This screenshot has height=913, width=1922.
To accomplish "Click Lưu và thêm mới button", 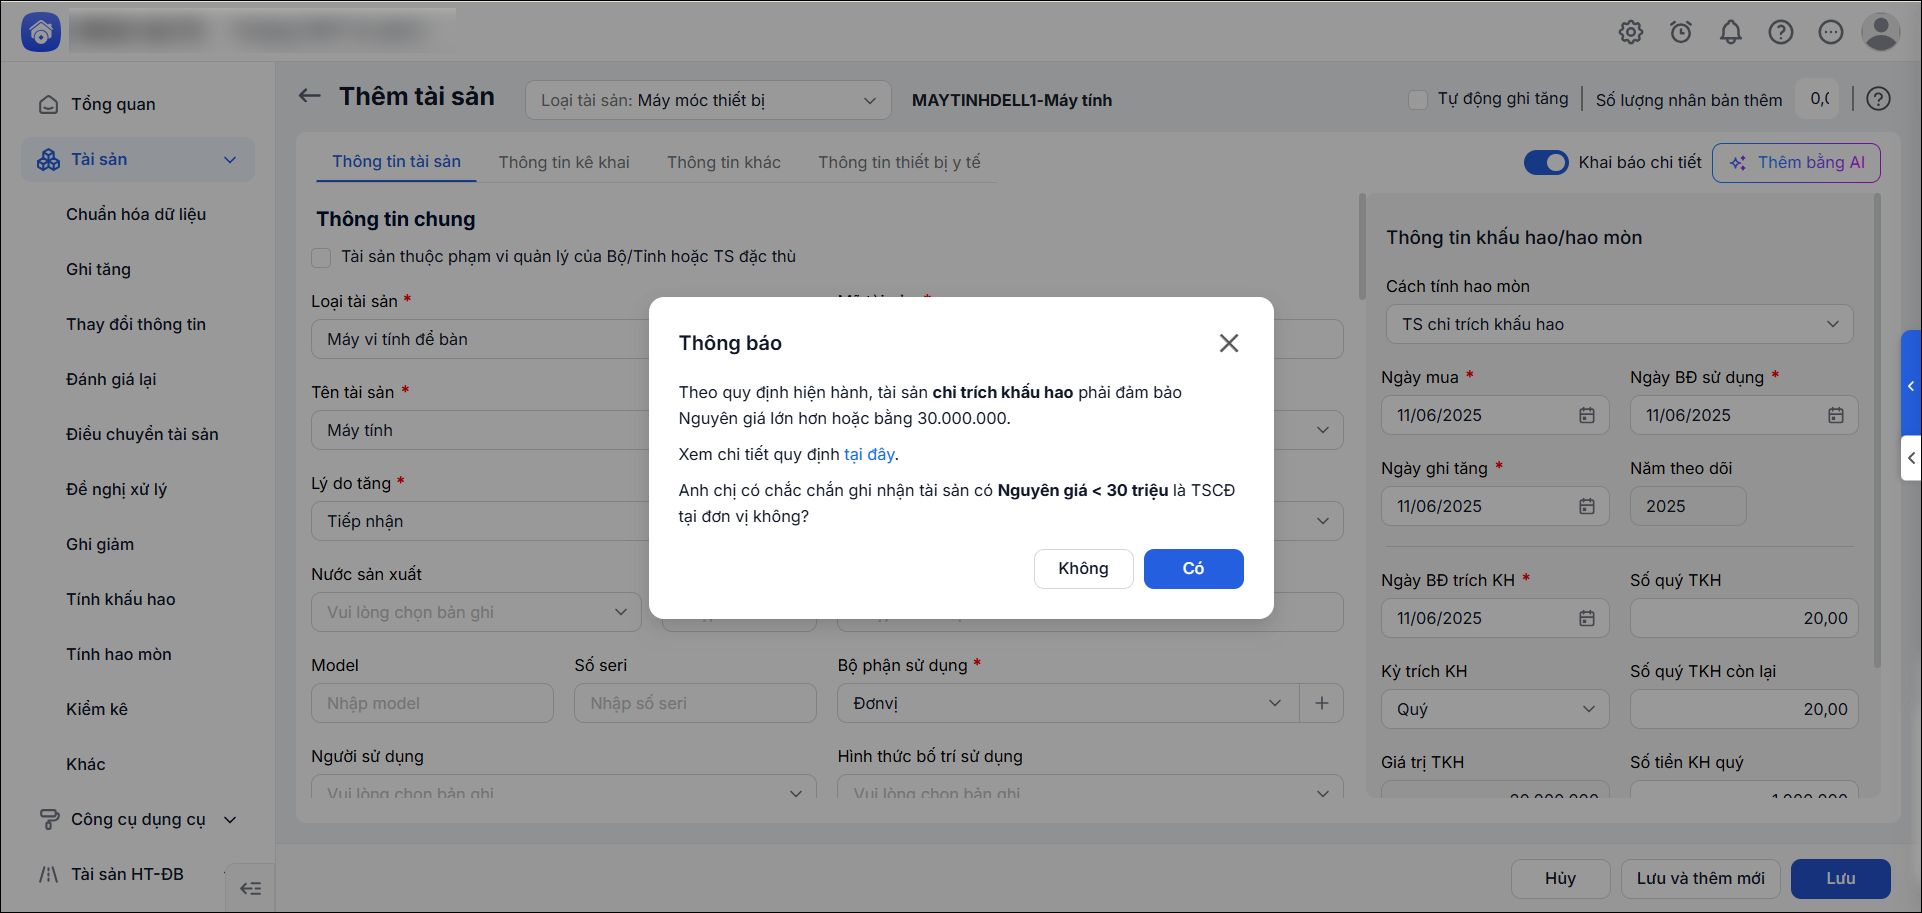I will [x=1700, y=879].
